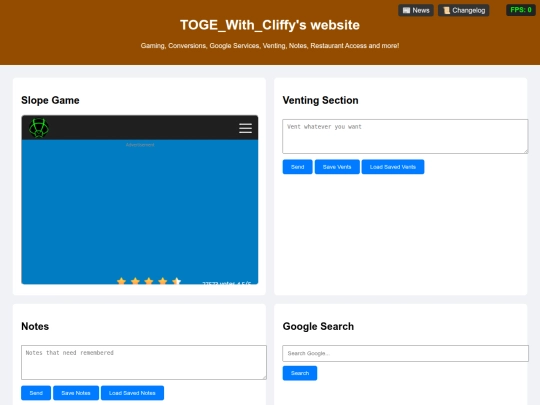Image resolution: width=540 pixels, height=405 pixels.
Task: Click the first rating star in Slope Game
Action: click(121, 281)
